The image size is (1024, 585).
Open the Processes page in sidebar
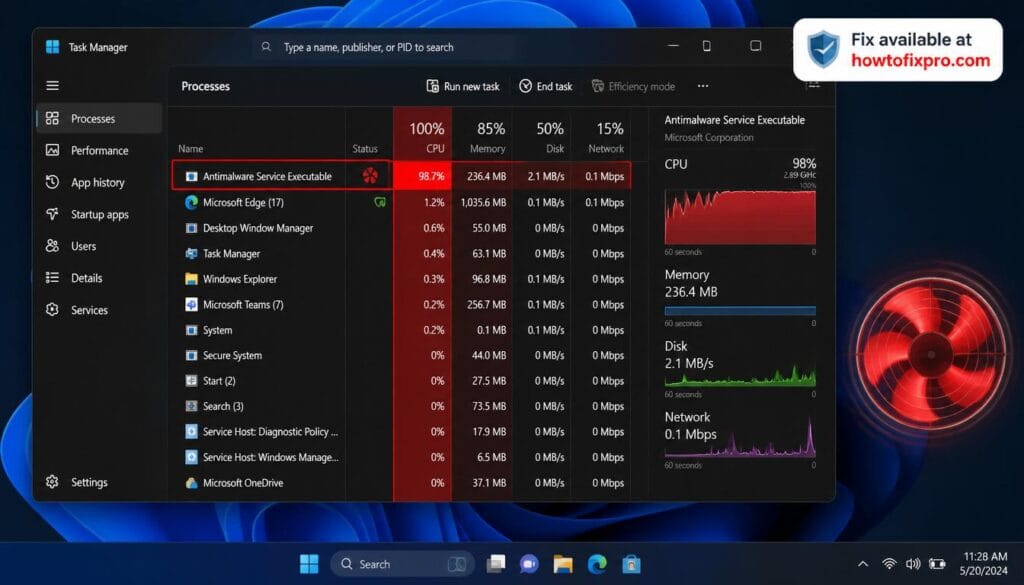pyautogui.click(x=99, y=118)
